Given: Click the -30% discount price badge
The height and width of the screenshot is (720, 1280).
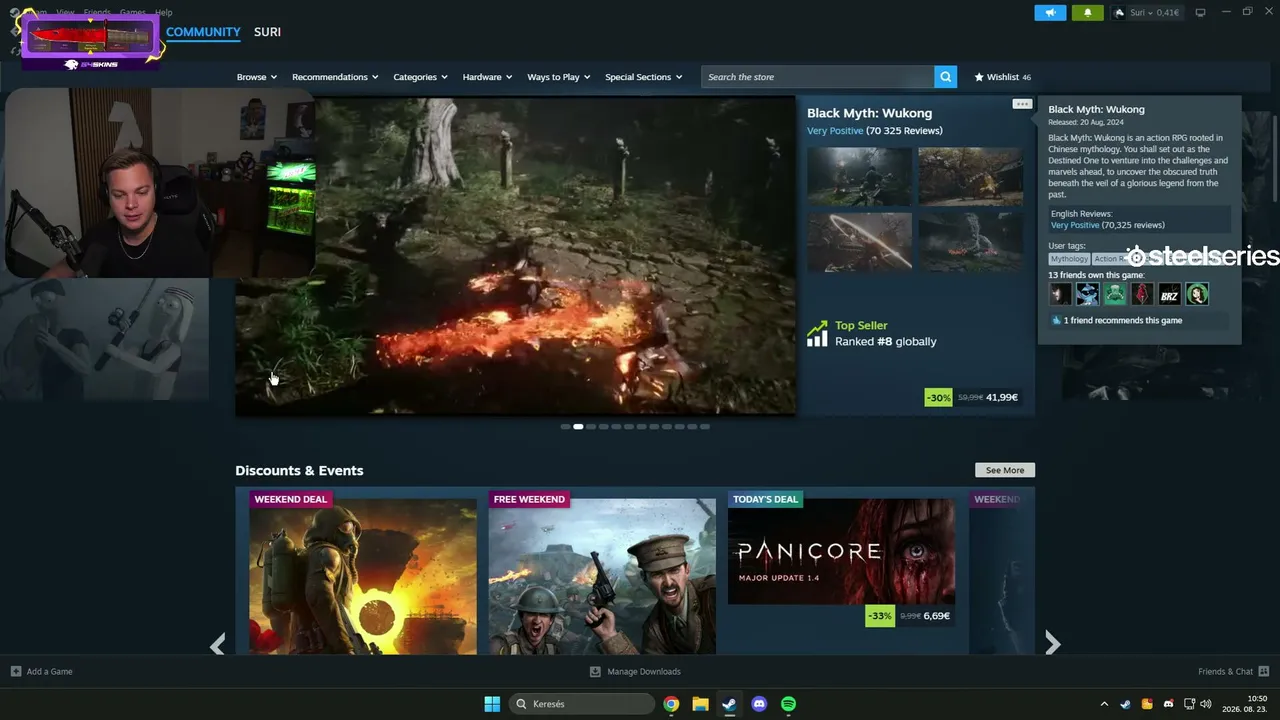Looking at the screenshot, I should tap(938, 397).
